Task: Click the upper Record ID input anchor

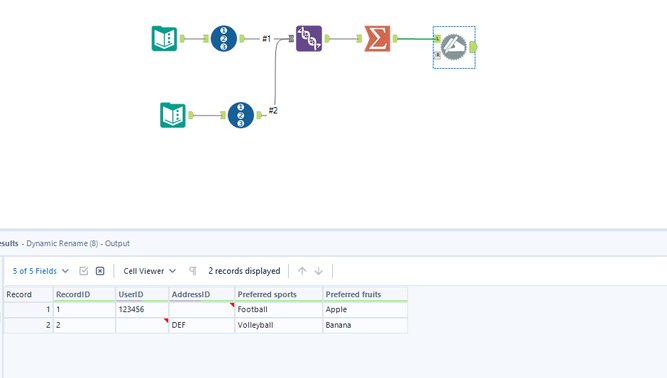Action: (x=206, y=39)
